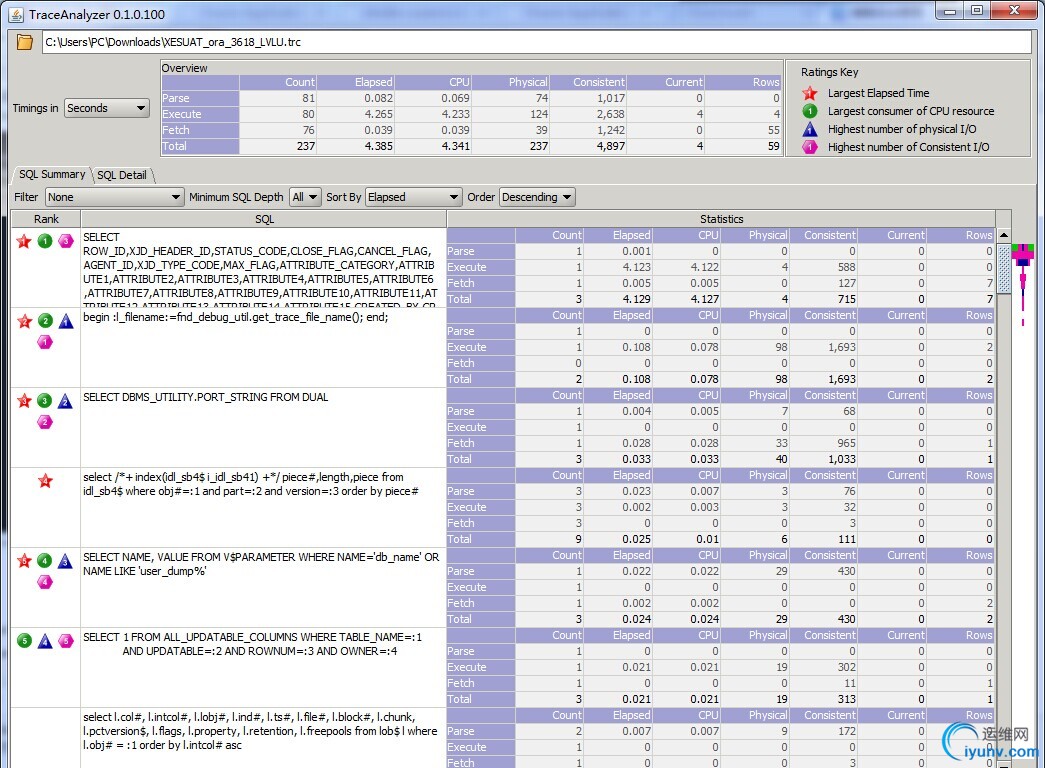Click red star icon on get_trace_file_name row
Viewport: 1045px width, 768px height.
pyautogui.click(x=24, y=321)
